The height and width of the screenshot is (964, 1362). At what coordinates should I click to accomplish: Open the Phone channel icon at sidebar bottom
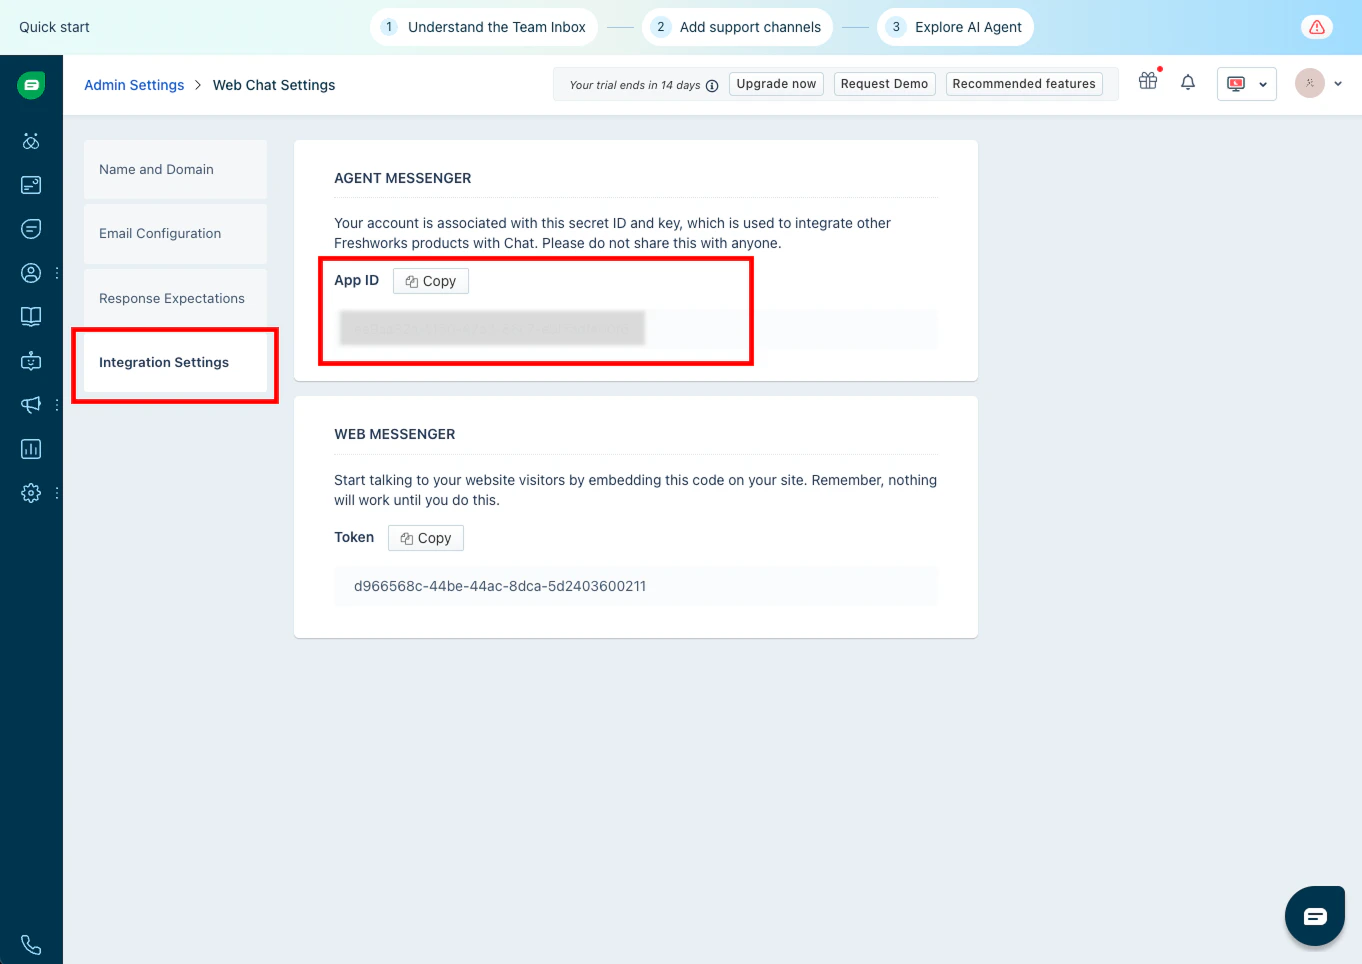[x=30, y=944]
